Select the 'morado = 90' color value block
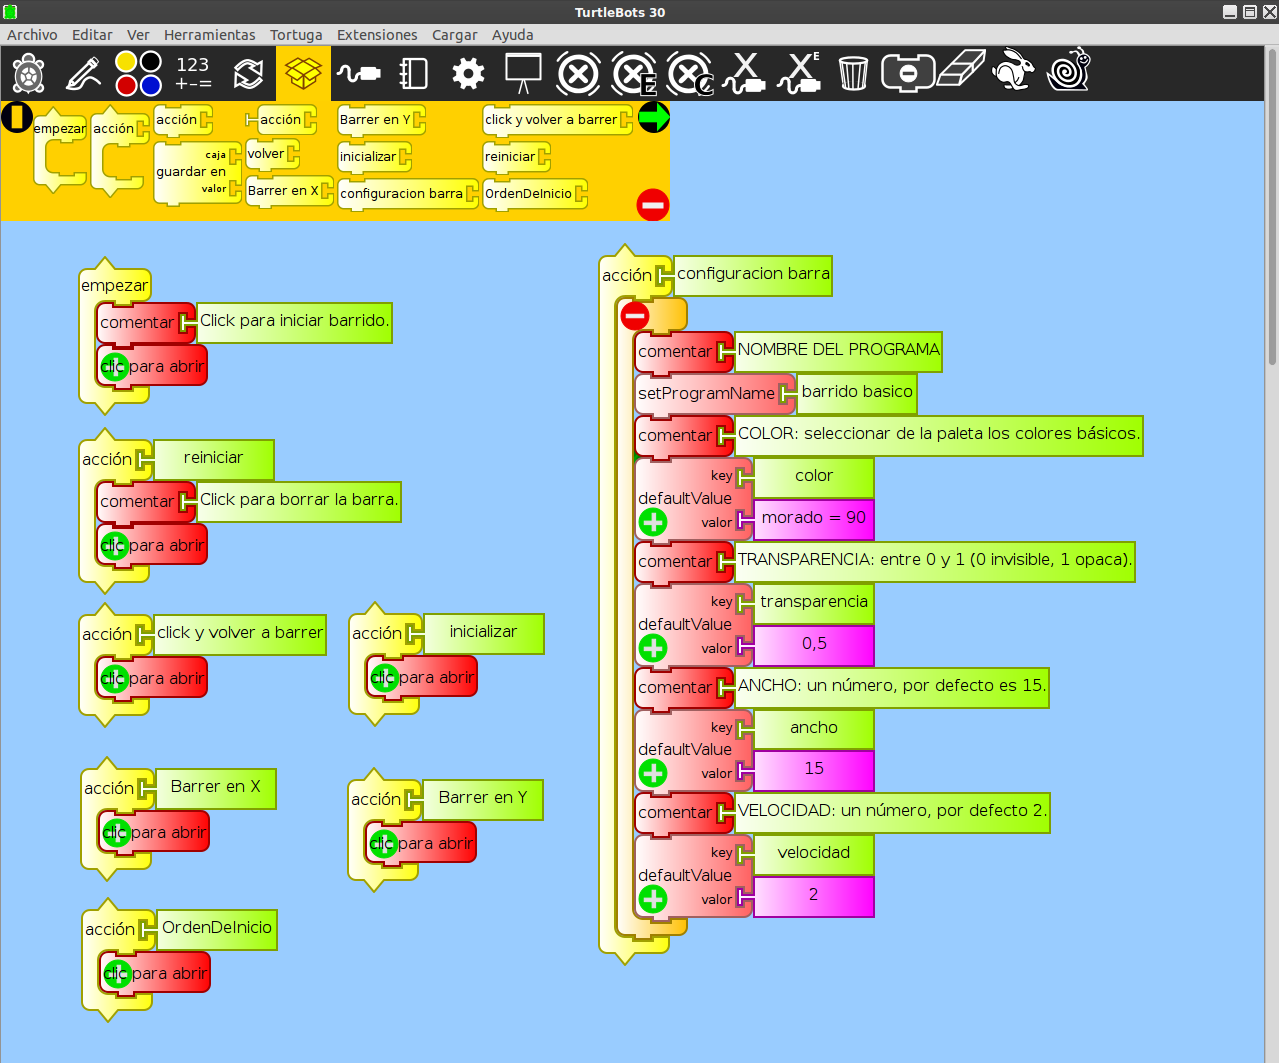The image size is (1279, 1063). pyautogui.click(x=813, y=518)
